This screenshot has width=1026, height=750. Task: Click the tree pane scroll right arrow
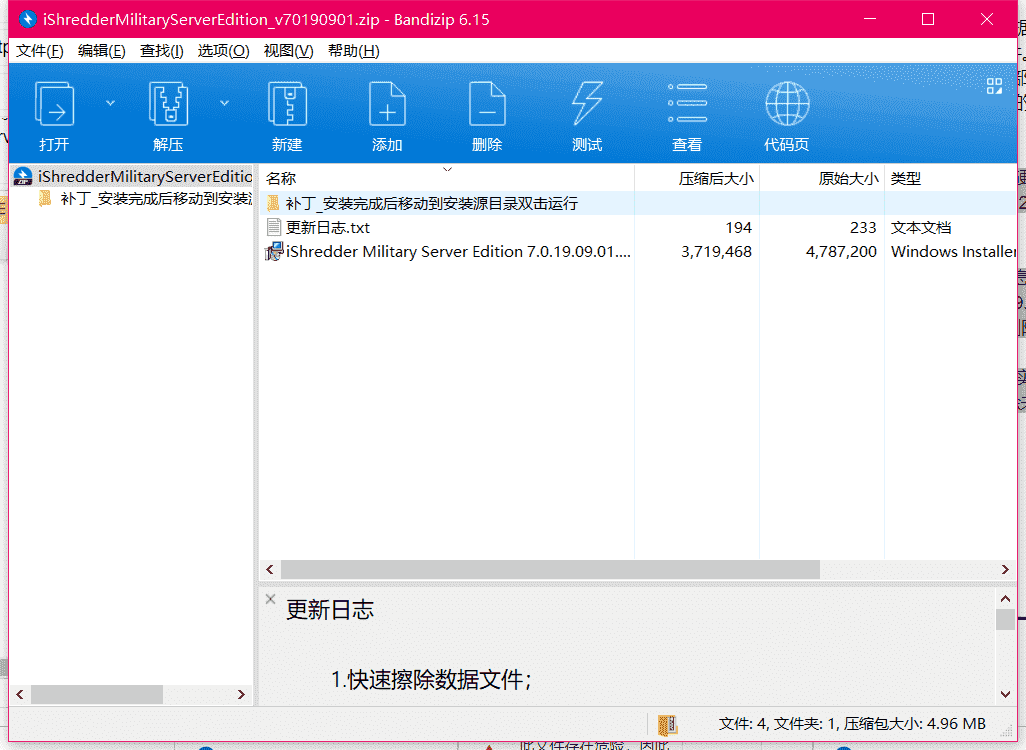click(x=241, y=694)
